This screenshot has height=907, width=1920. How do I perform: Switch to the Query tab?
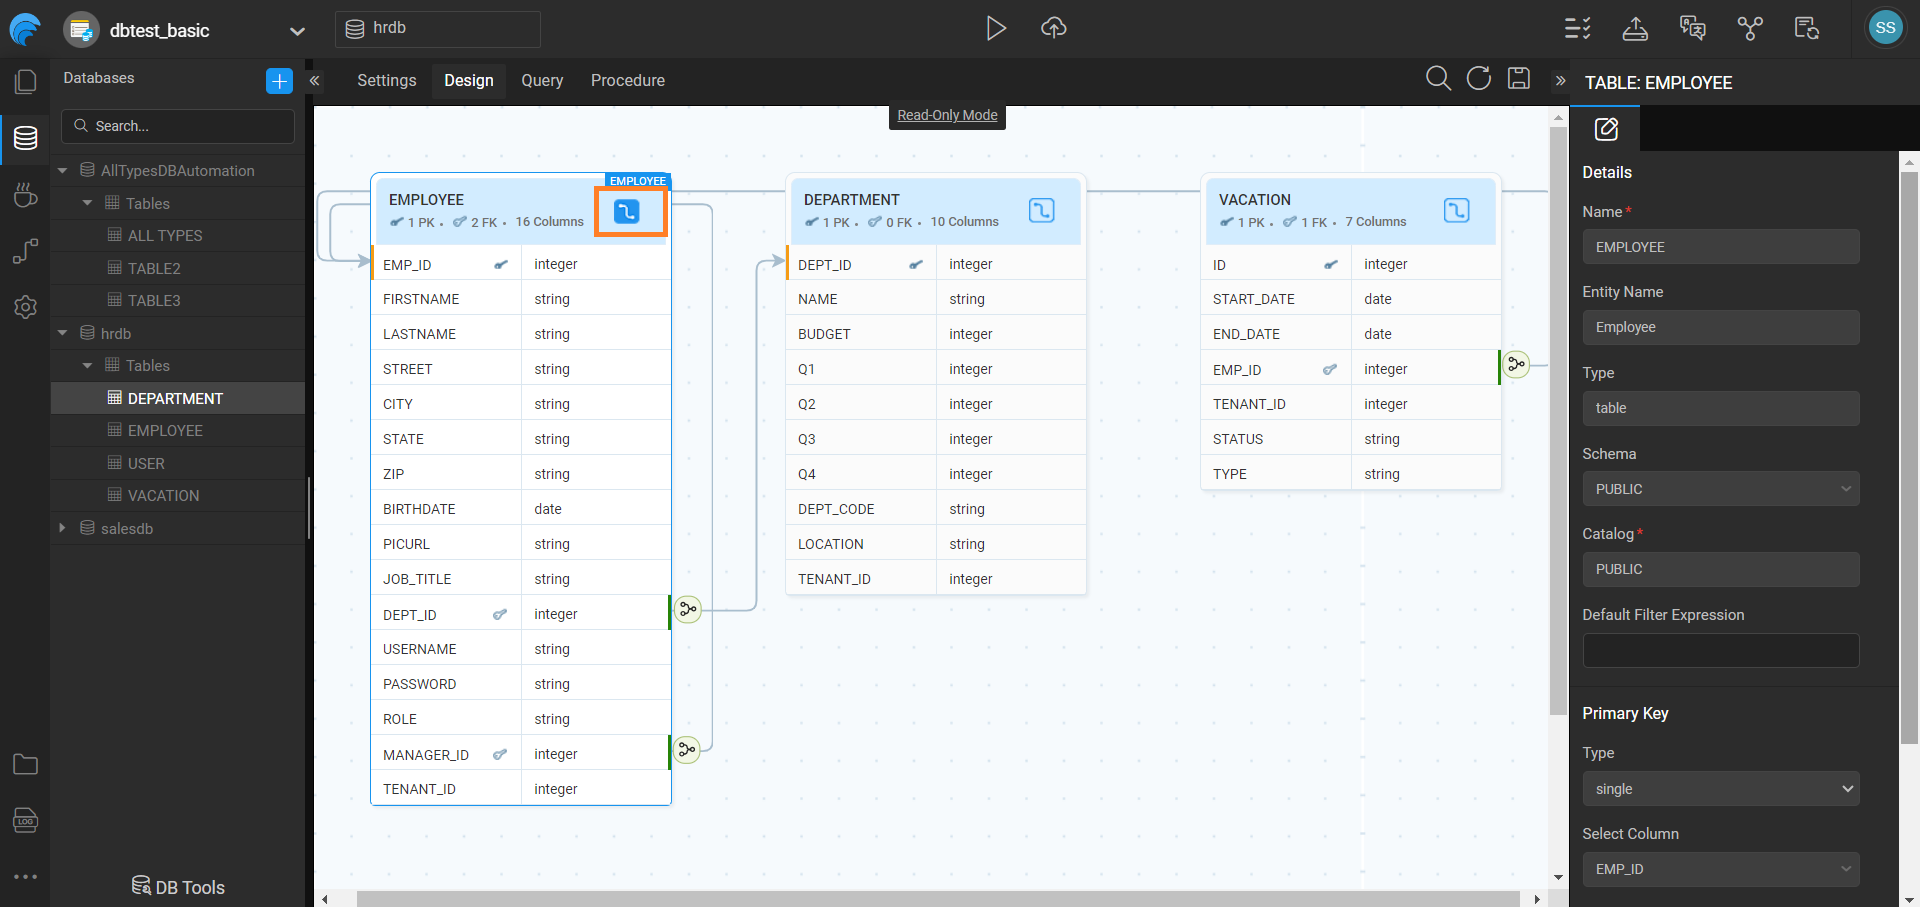click(542, 80)
